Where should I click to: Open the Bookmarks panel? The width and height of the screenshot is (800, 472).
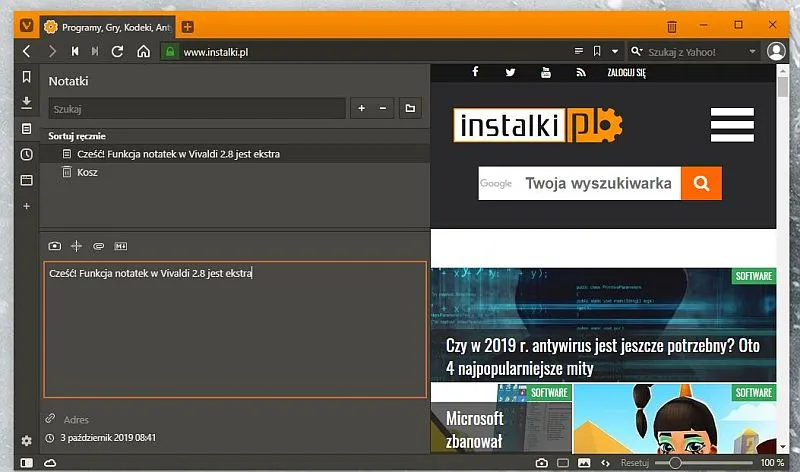coord(27,77)
